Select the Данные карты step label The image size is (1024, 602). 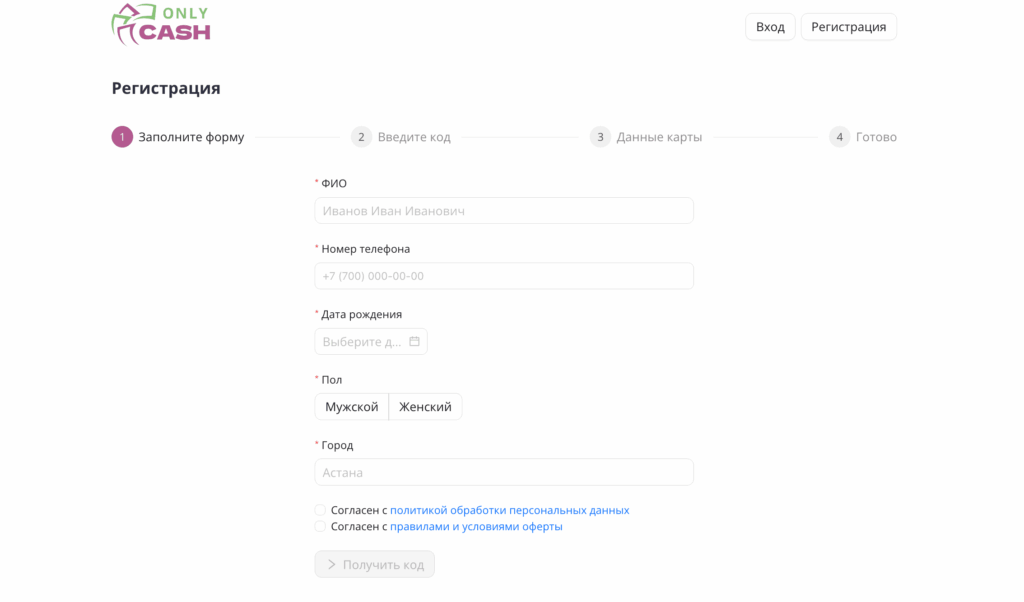(659, 137)
